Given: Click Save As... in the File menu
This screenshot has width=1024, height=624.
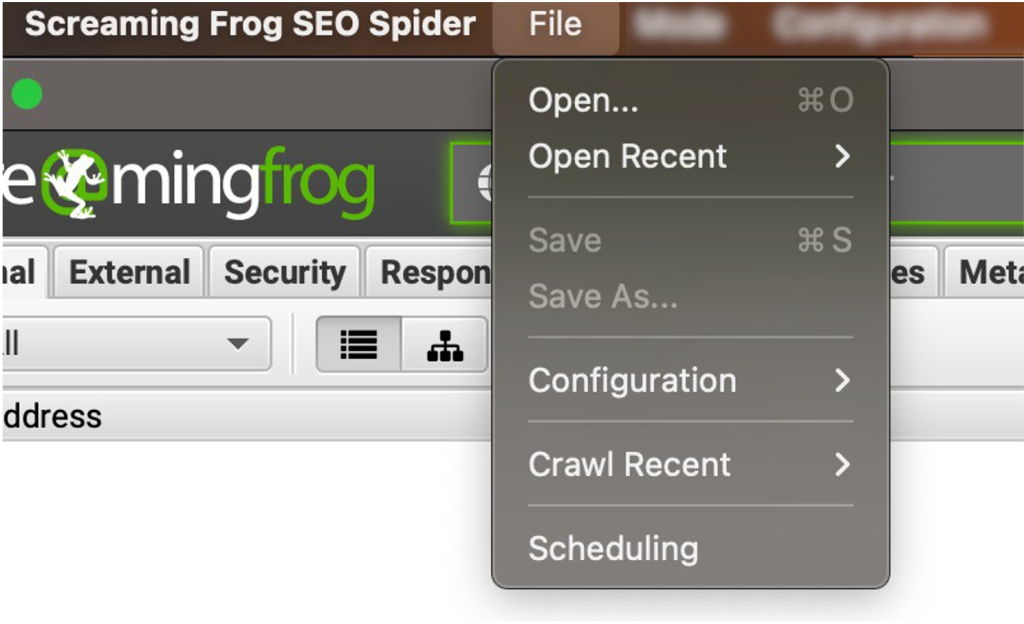Looking at the screenshot, I should point(690,297).
